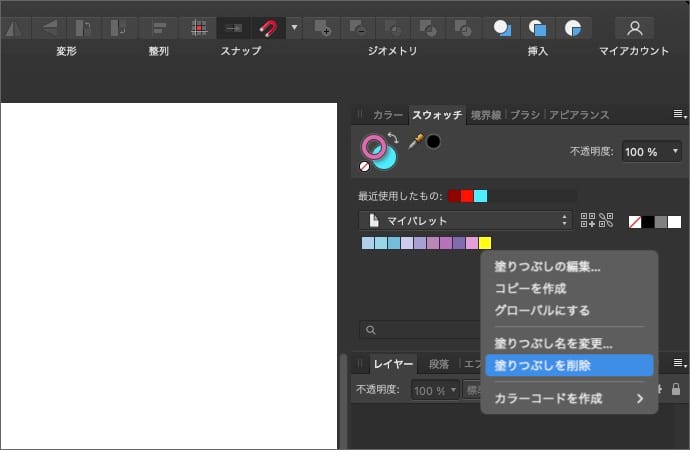Image resolution: width=690 pixels, height=450 pixels.
Task: Pick the eyedropper color picker tool
Action: (x=415, y=142)
